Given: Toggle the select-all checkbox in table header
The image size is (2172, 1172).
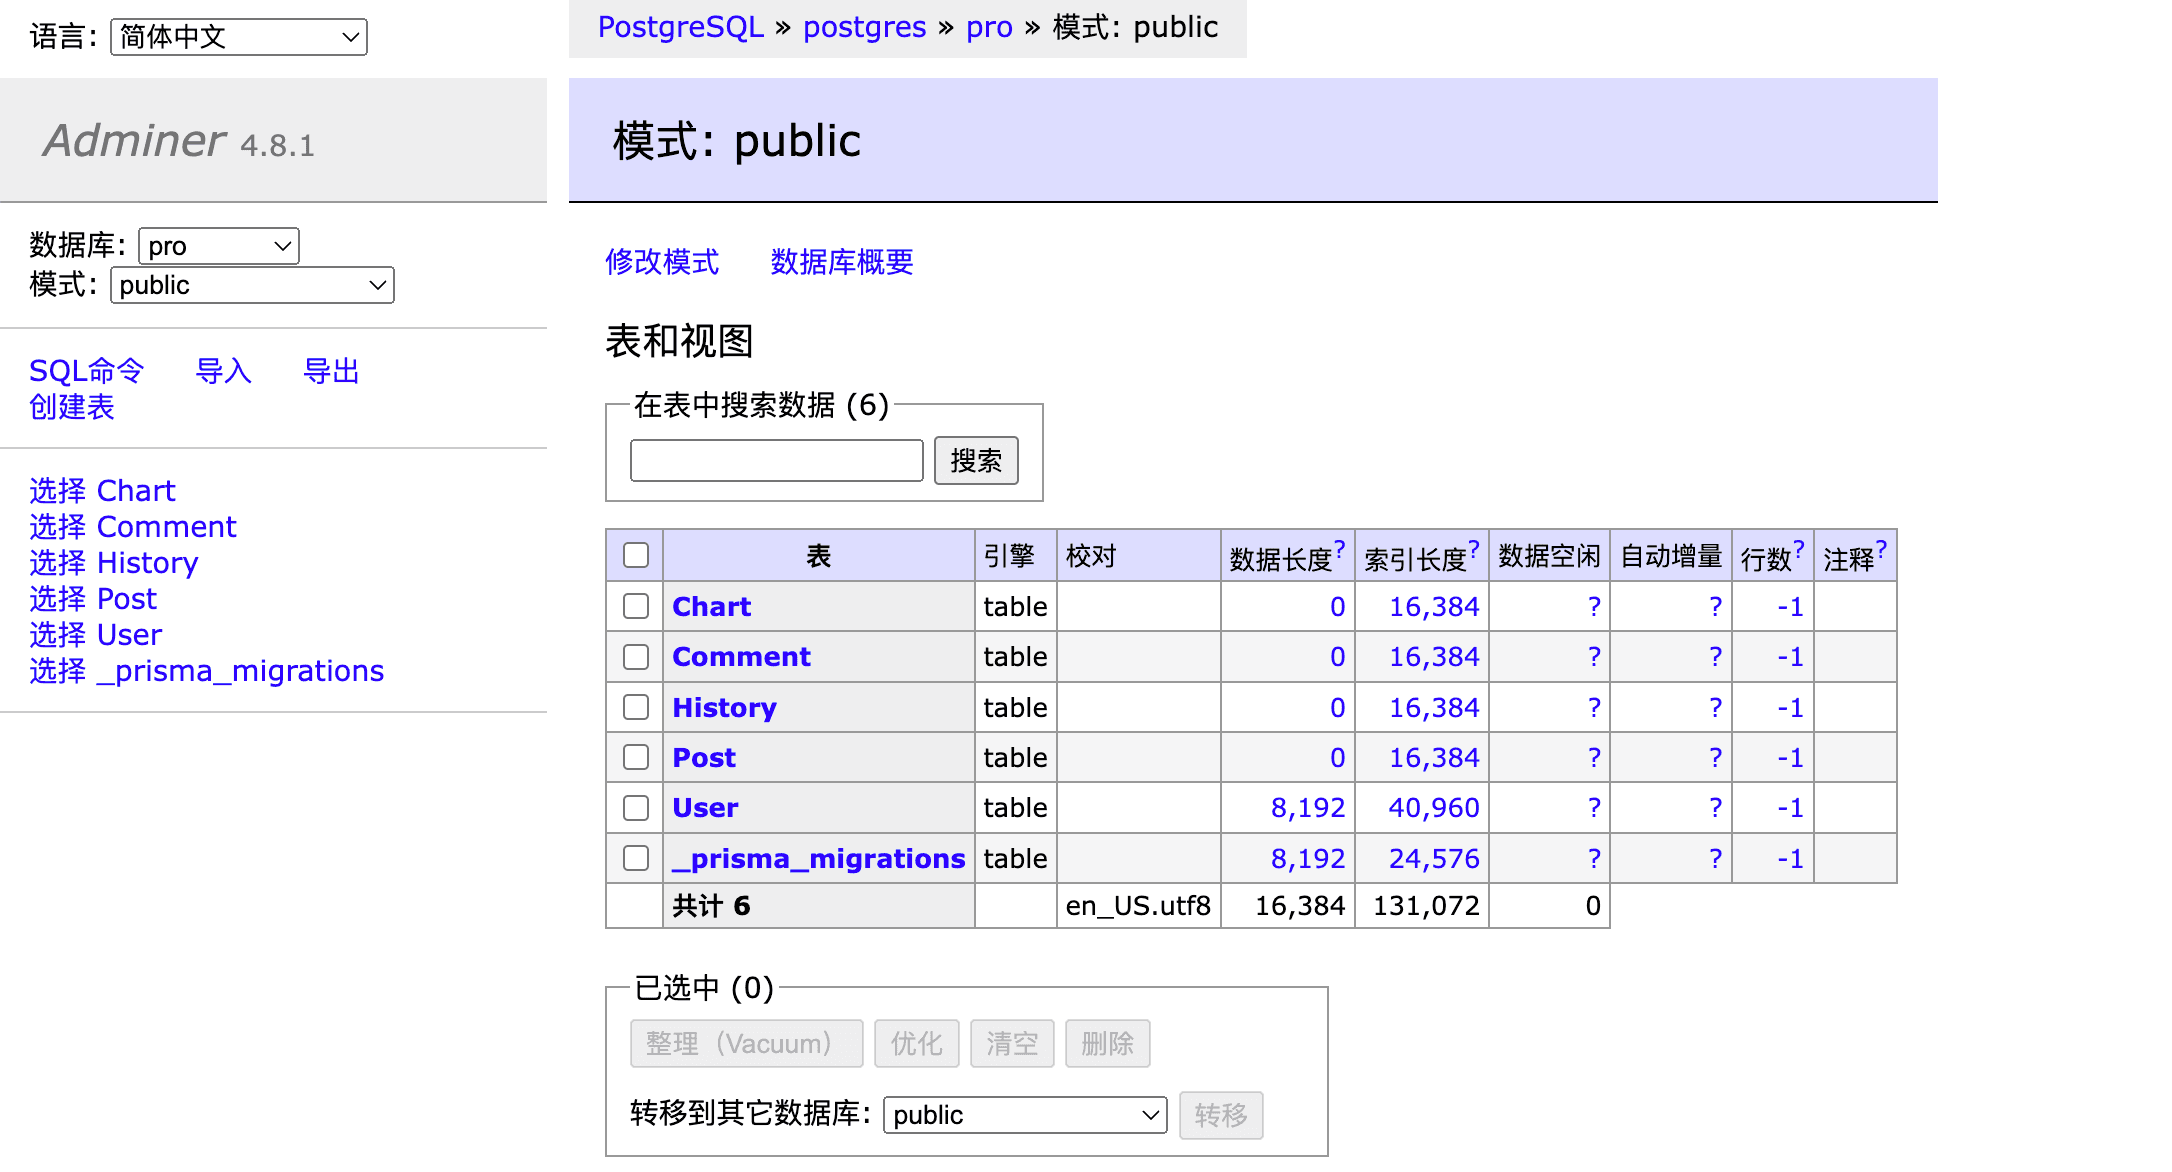Looking at the screenshot, I should (x=636, y=555).
